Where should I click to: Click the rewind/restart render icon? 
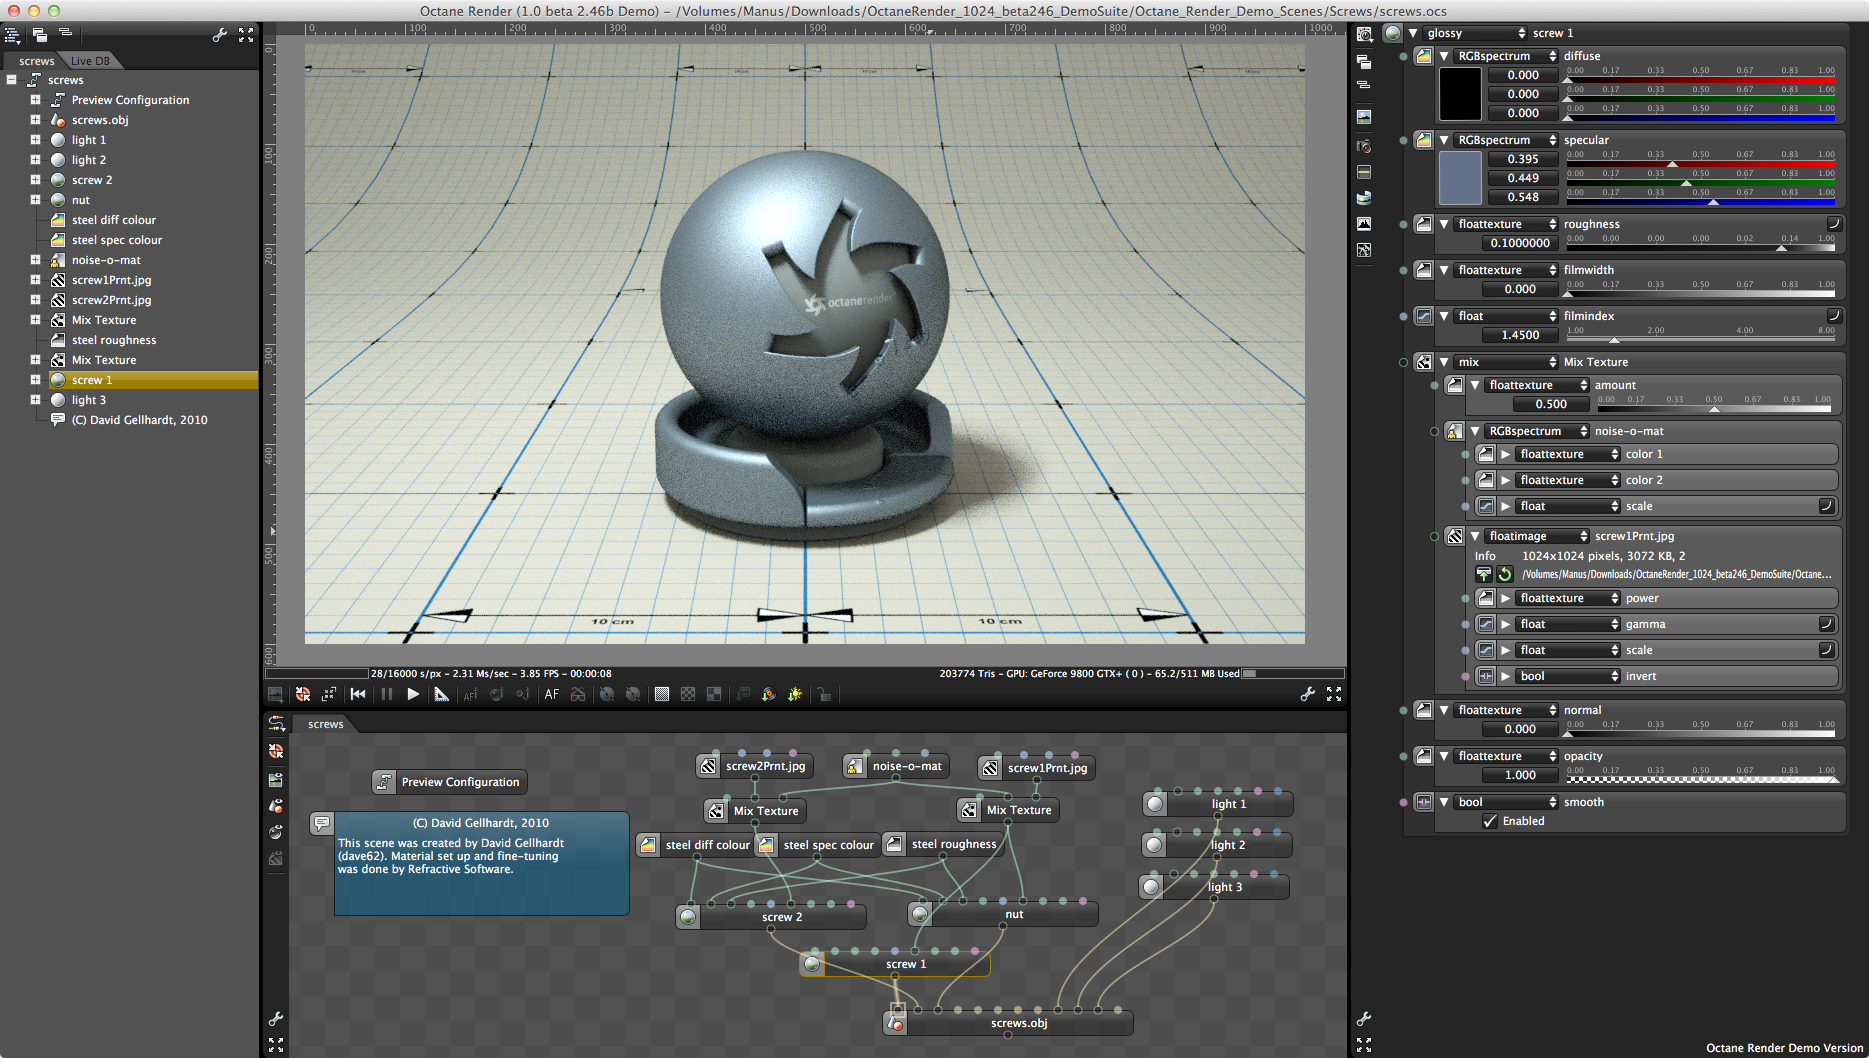pos(358,694)
